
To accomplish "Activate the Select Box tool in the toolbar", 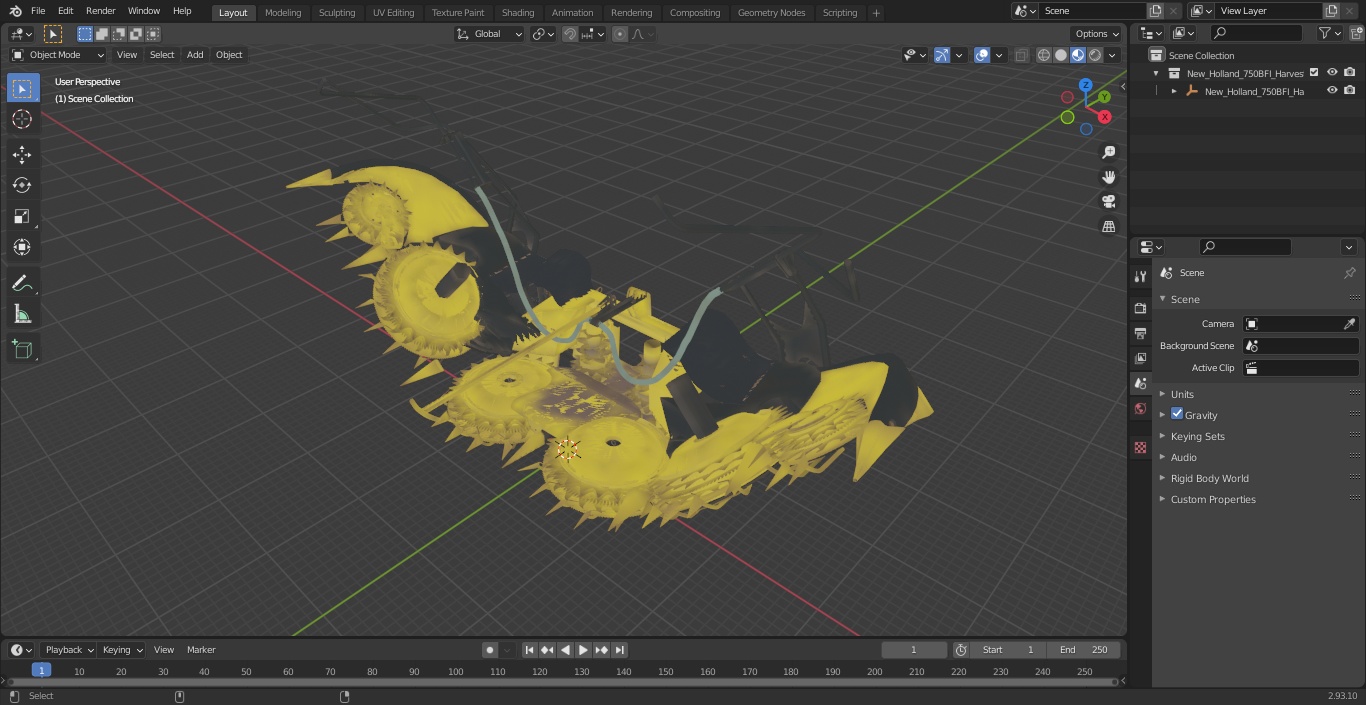I will 22,89.
